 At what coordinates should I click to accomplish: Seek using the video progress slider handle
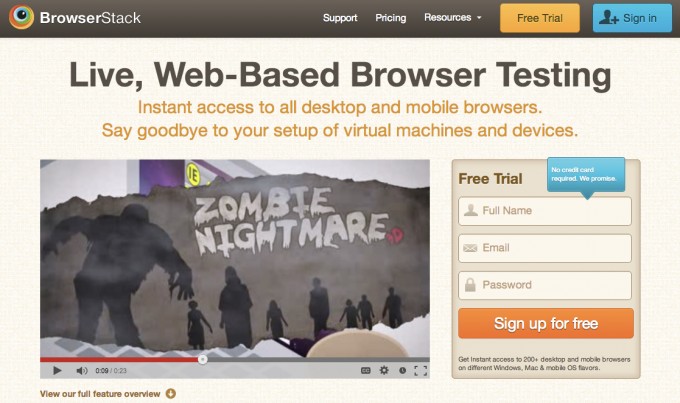203,359
